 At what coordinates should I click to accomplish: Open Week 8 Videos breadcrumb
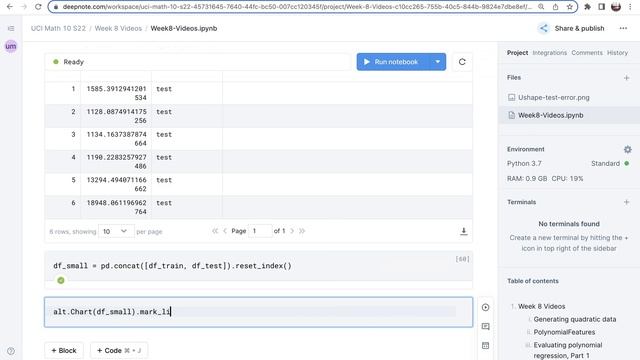pyautogui.click(x=118, y=28)
